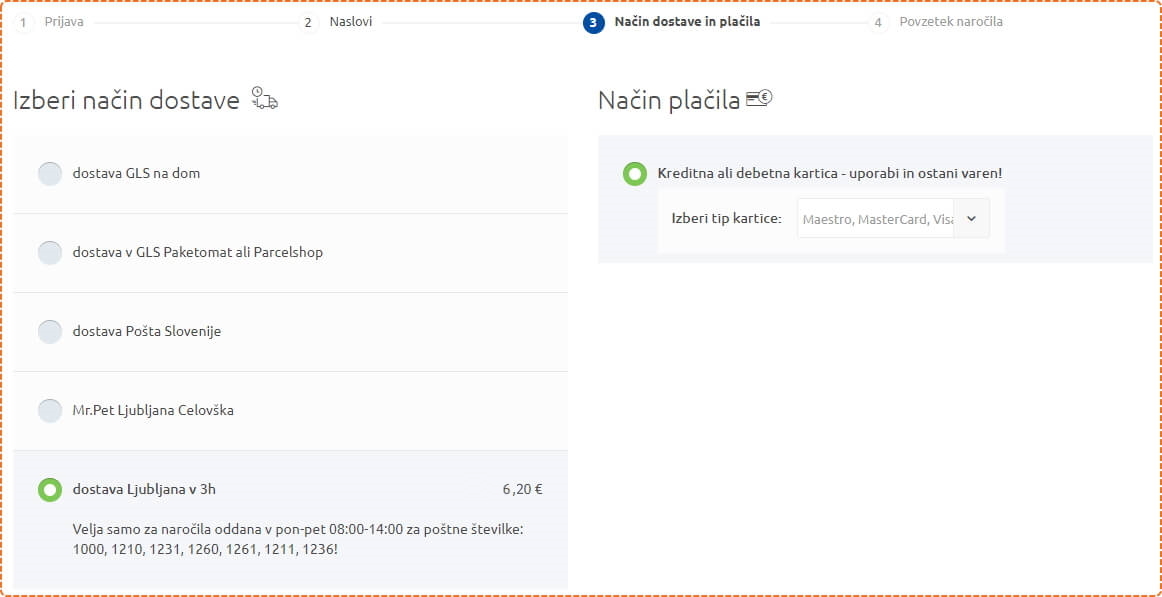Go to the Naslovi step tab
Viewport: 1162px width, 597px height.
[351, 22]
